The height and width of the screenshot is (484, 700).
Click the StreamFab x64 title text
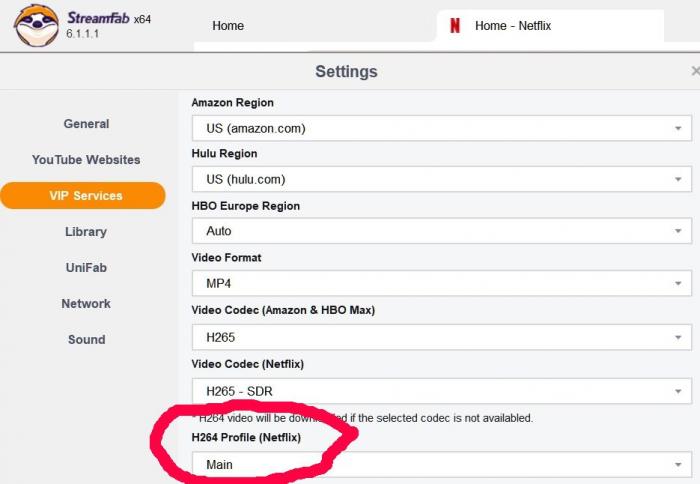[x=109, y=18]
